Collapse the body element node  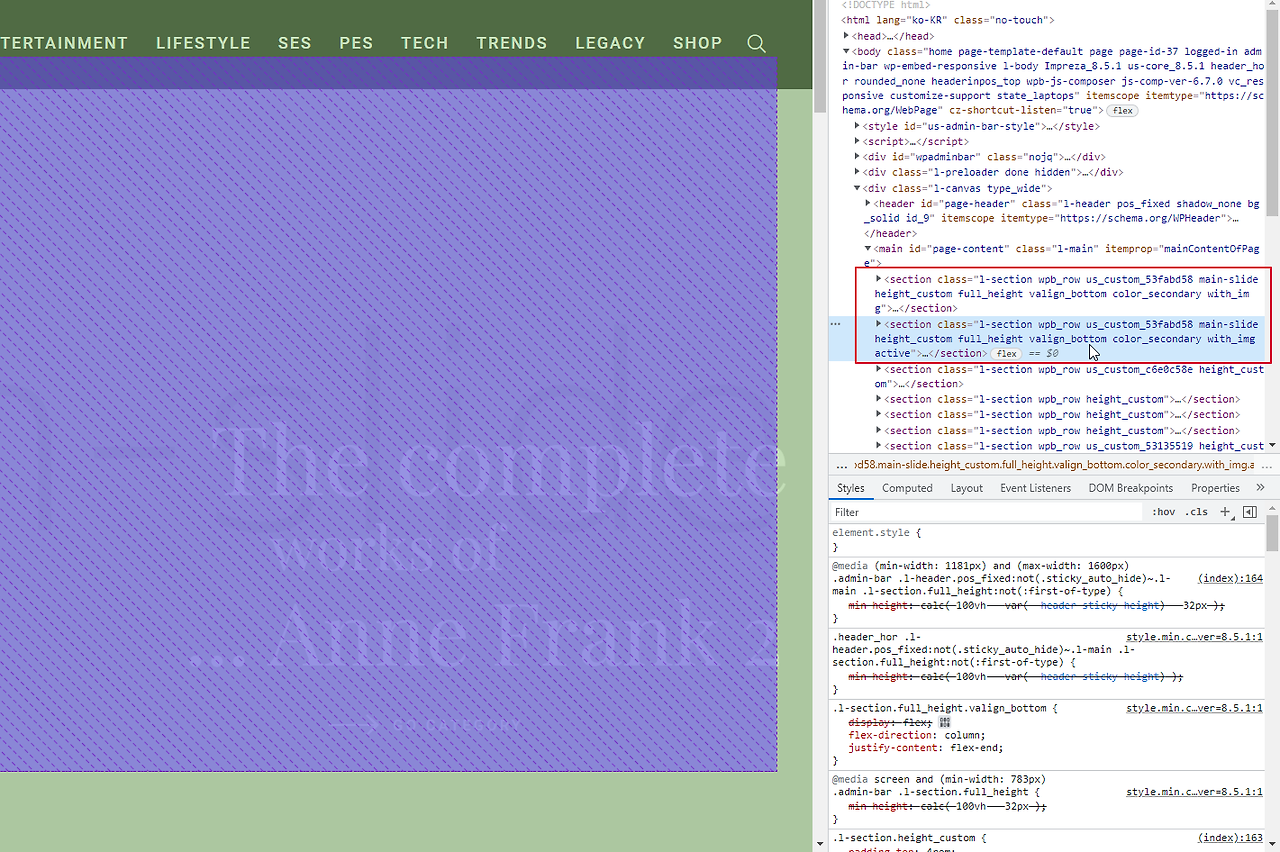pos(847,51)
